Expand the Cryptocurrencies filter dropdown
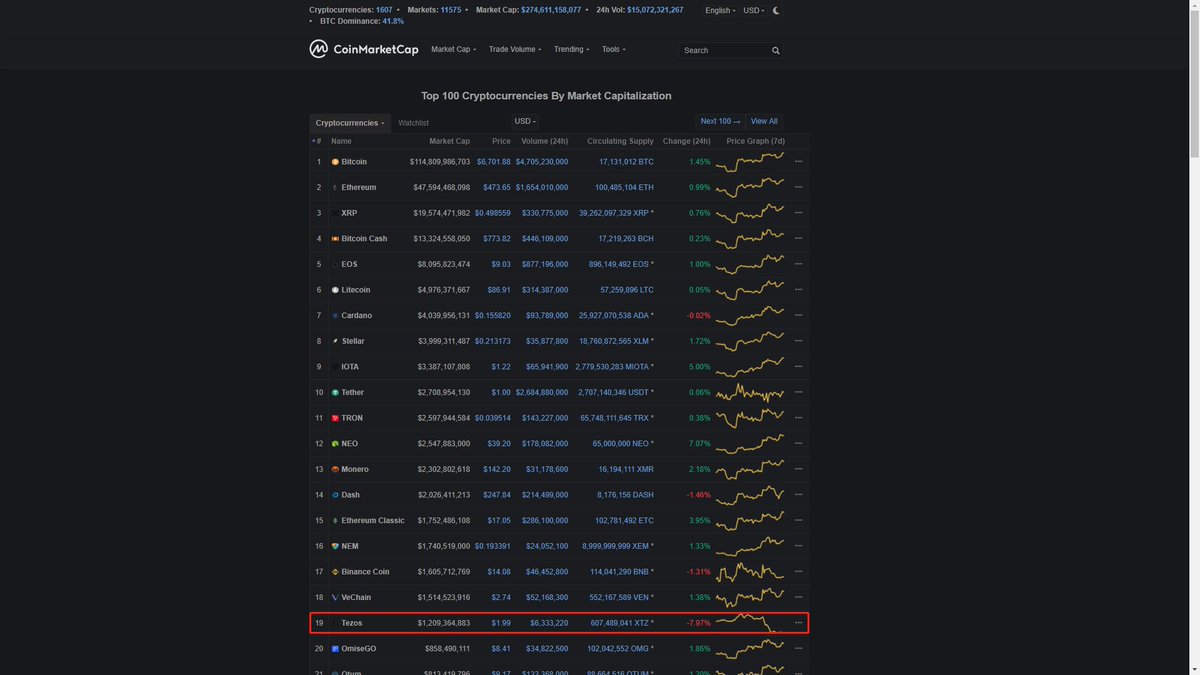The height and width of the screenshot is (675, 1200). 350,123
